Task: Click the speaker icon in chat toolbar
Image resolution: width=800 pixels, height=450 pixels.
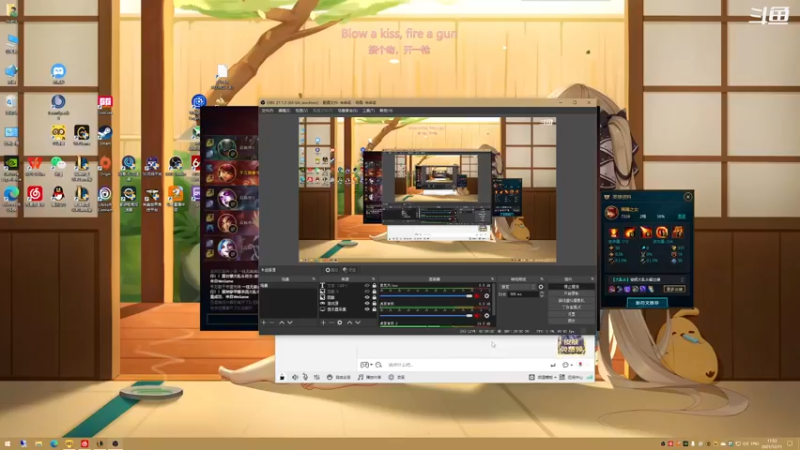Action: (x=295, y=377)
